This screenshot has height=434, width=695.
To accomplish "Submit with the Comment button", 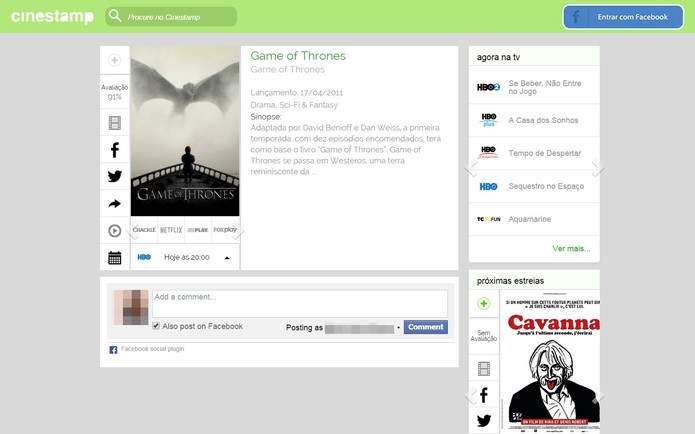I will tap(426, 327).
